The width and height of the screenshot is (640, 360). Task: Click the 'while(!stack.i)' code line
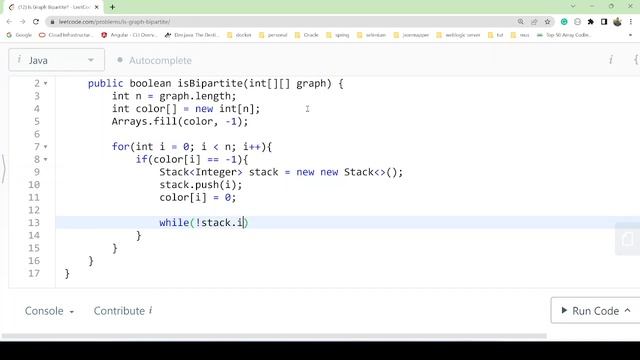coord(204,222)
